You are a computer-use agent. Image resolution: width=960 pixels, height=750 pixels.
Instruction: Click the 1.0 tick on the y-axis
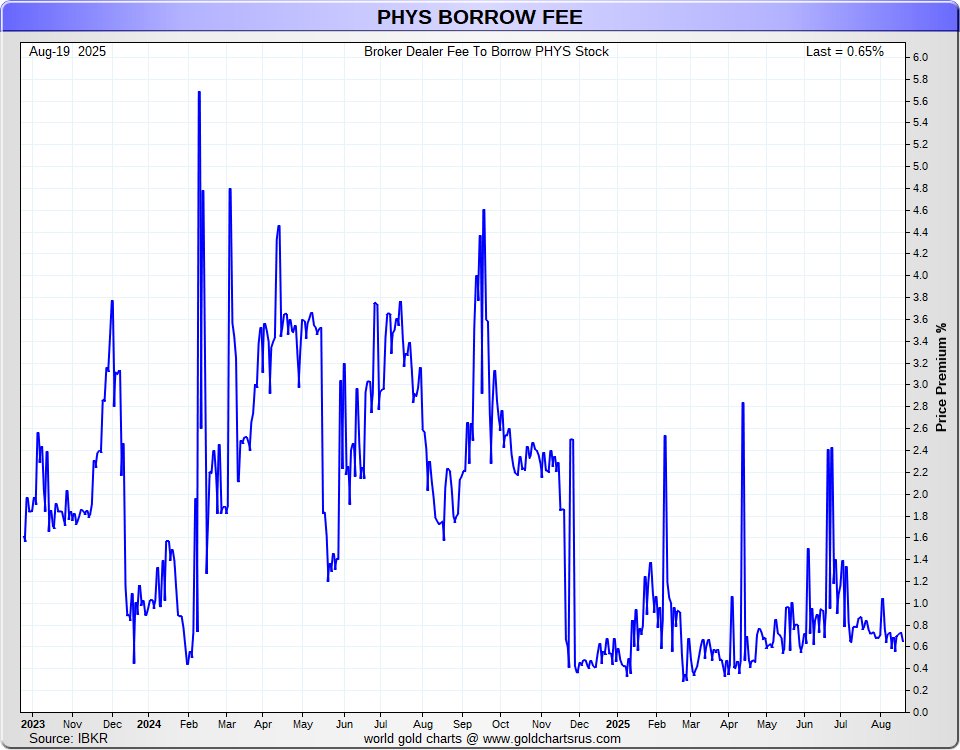click(x=920, y=603)
